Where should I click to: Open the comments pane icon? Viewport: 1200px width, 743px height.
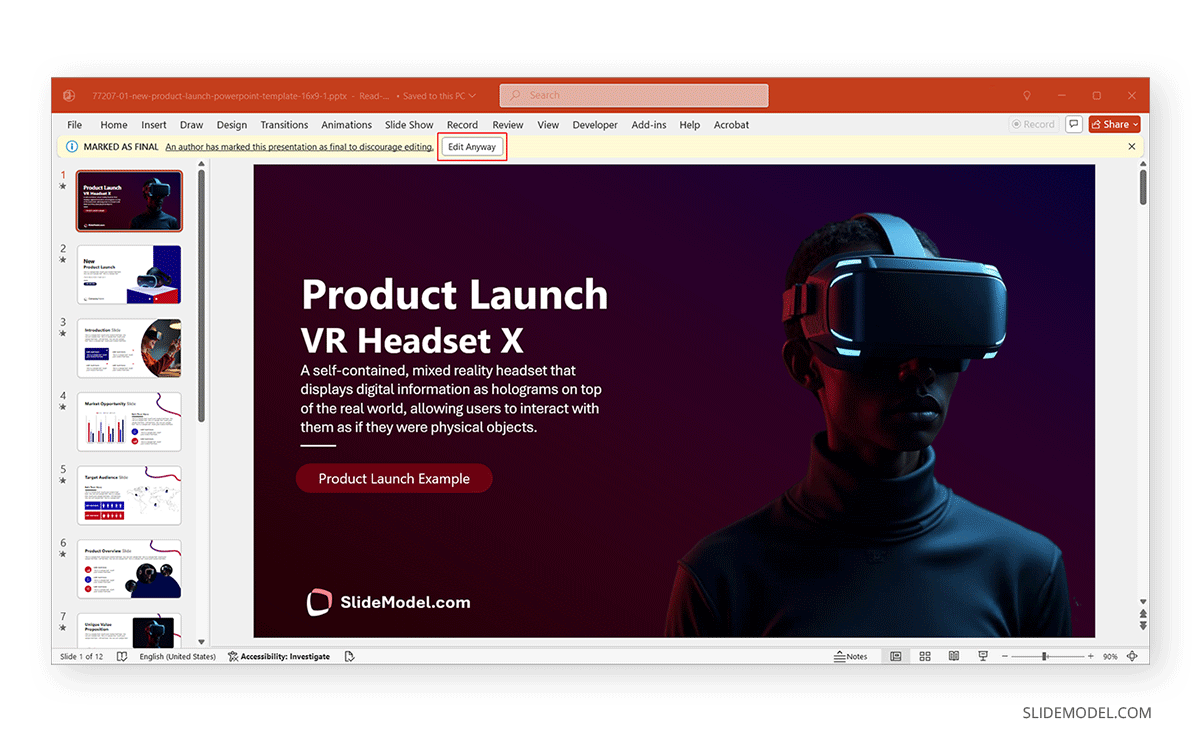pyautogui.click(x=1073, y=124)
